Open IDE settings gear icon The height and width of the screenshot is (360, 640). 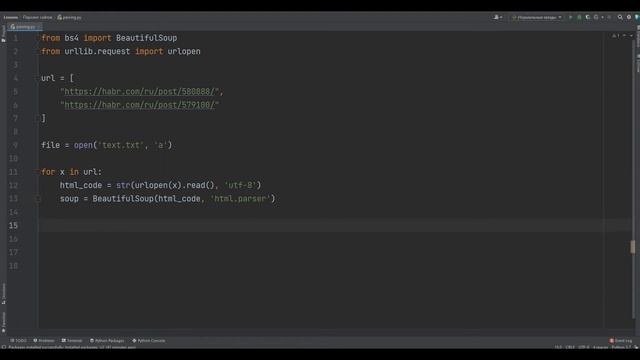[629, 17]
